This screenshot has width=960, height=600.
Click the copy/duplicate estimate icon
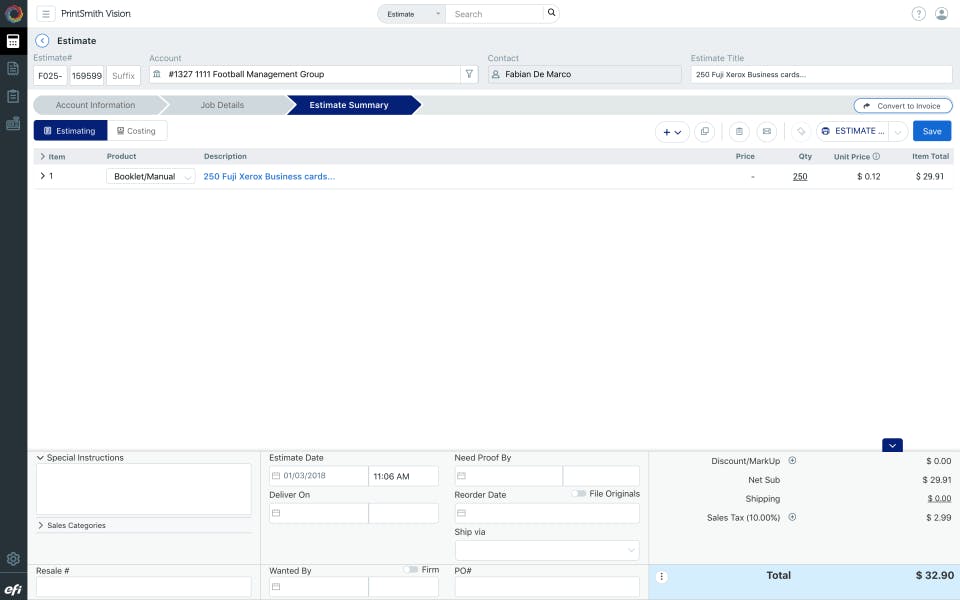tap(704, 131)
